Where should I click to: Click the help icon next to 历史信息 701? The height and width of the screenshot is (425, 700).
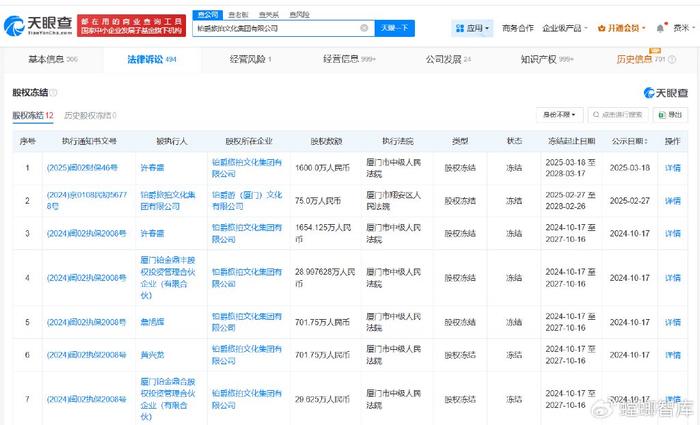(672, 59)
